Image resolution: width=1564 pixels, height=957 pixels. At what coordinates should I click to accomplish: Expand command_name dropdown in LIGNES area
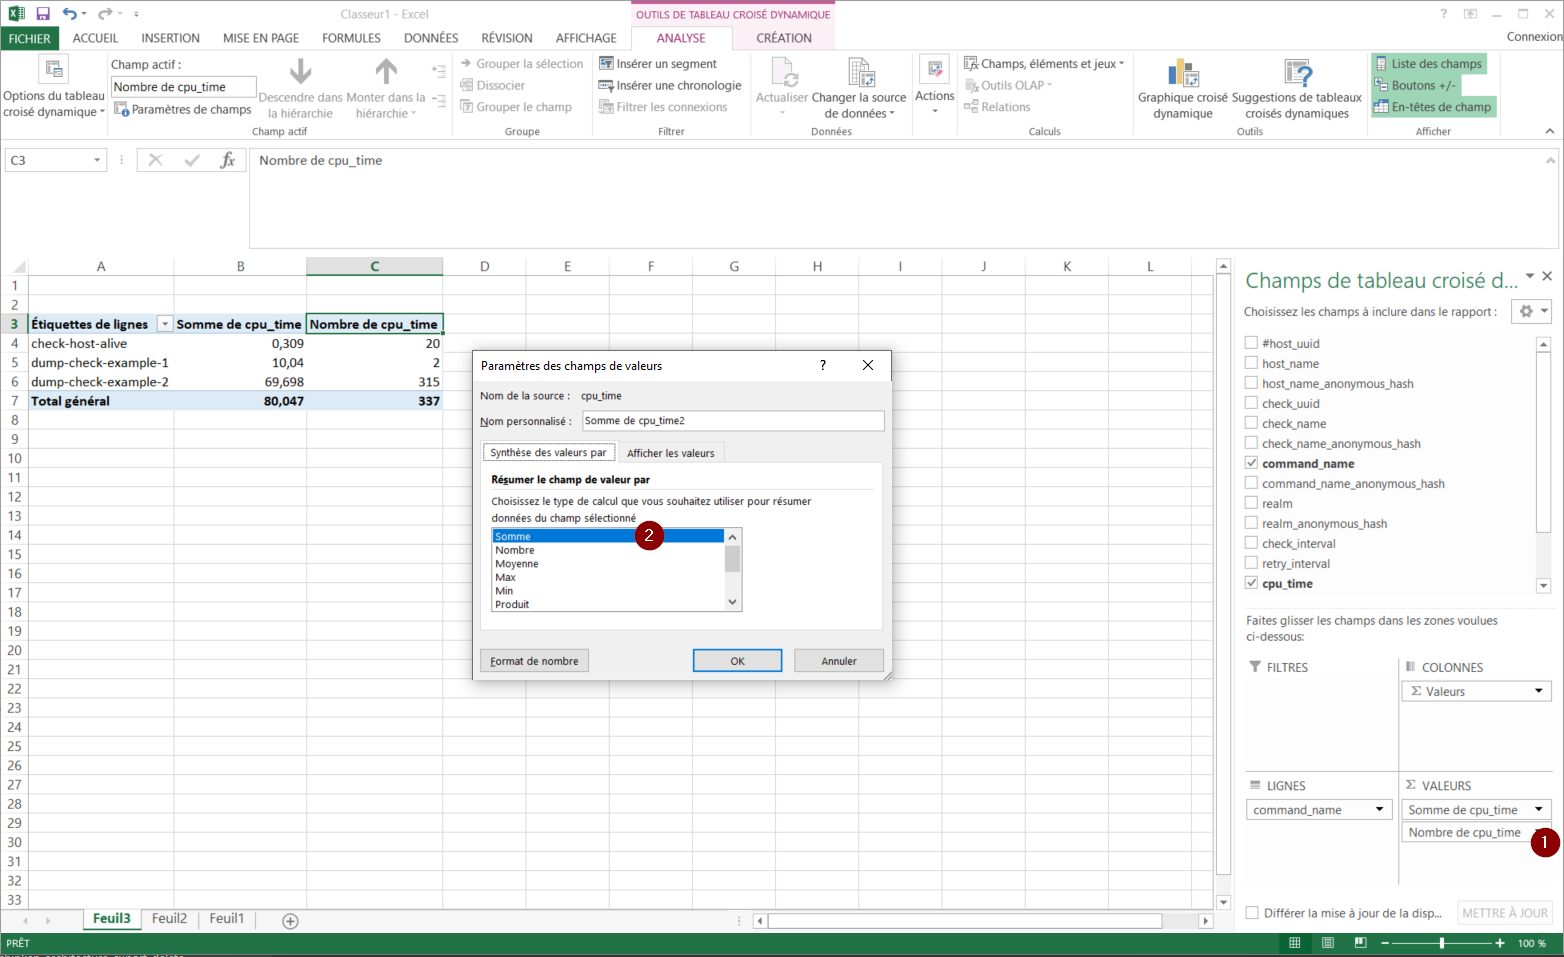[1379, 810]
